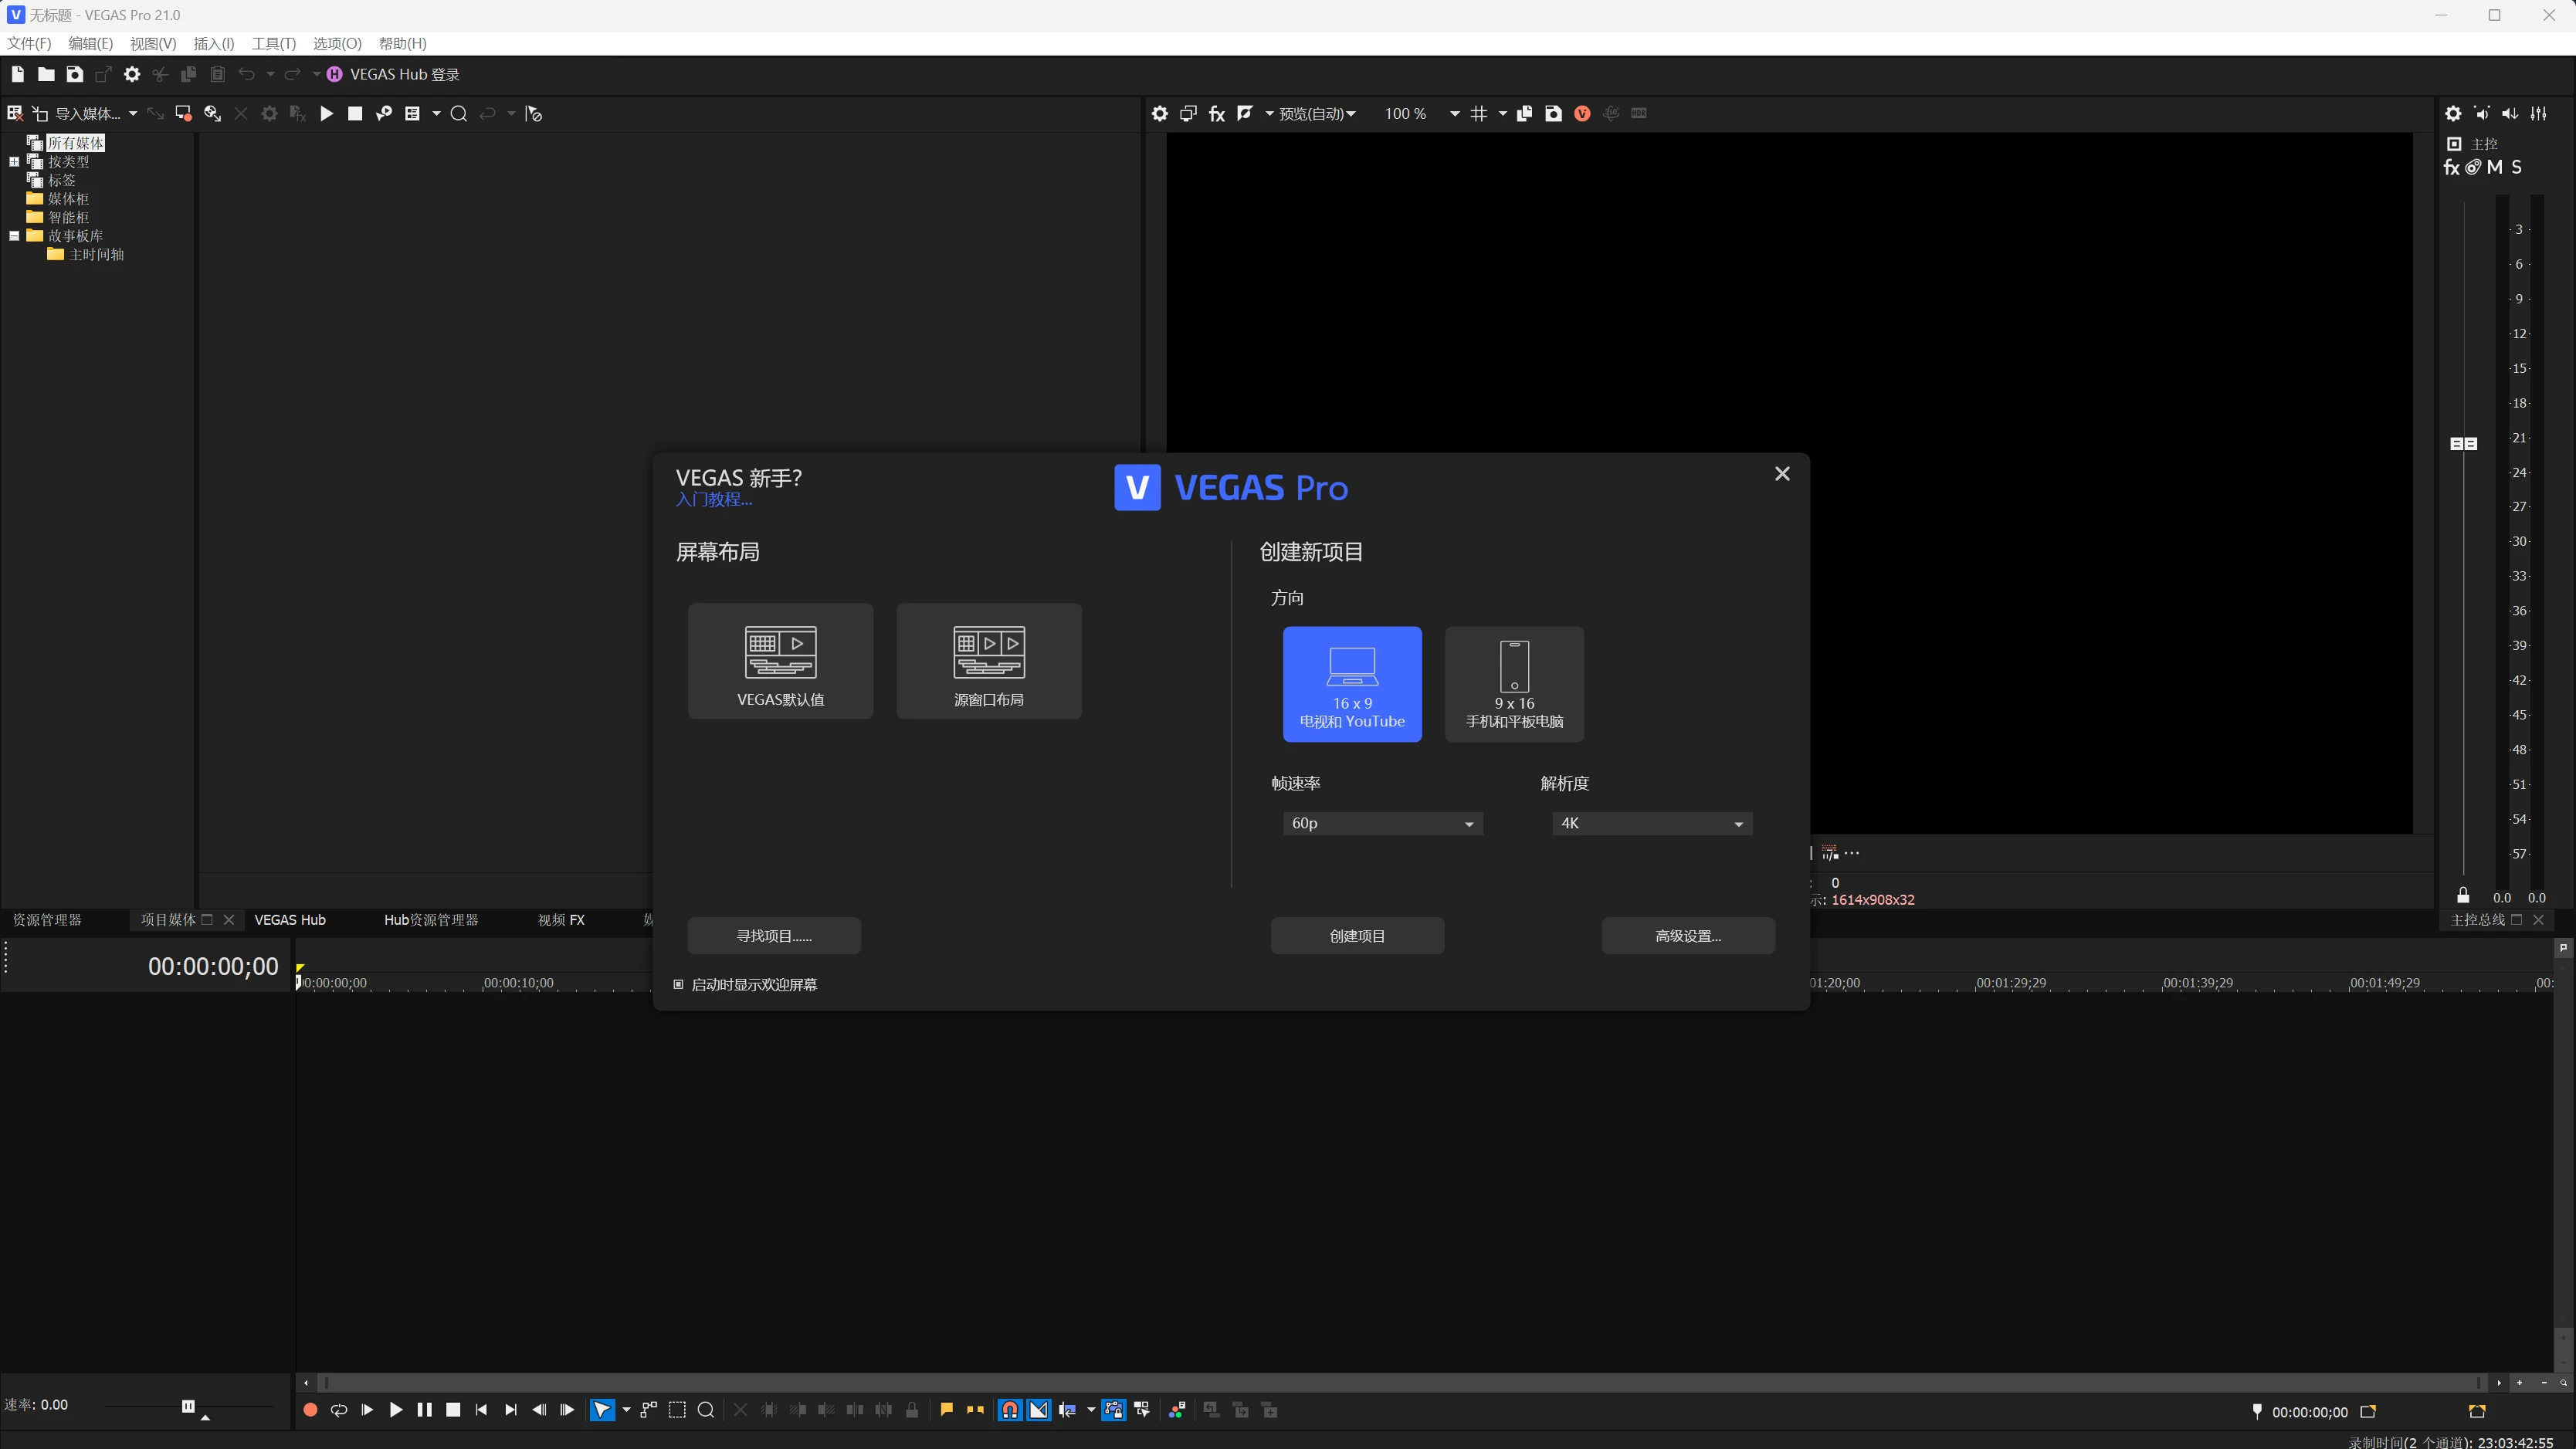Open the 解析度 4K dropdown
Screen dimensions: 2576x1449
pos(1652,823)
